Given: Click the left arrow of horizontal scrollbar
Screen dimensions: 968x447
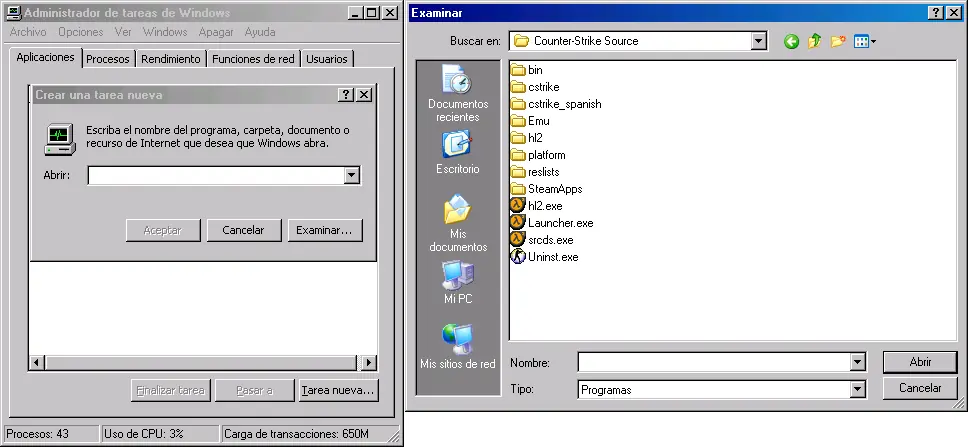Looking at the screenshot, I should tap(36, 362).
